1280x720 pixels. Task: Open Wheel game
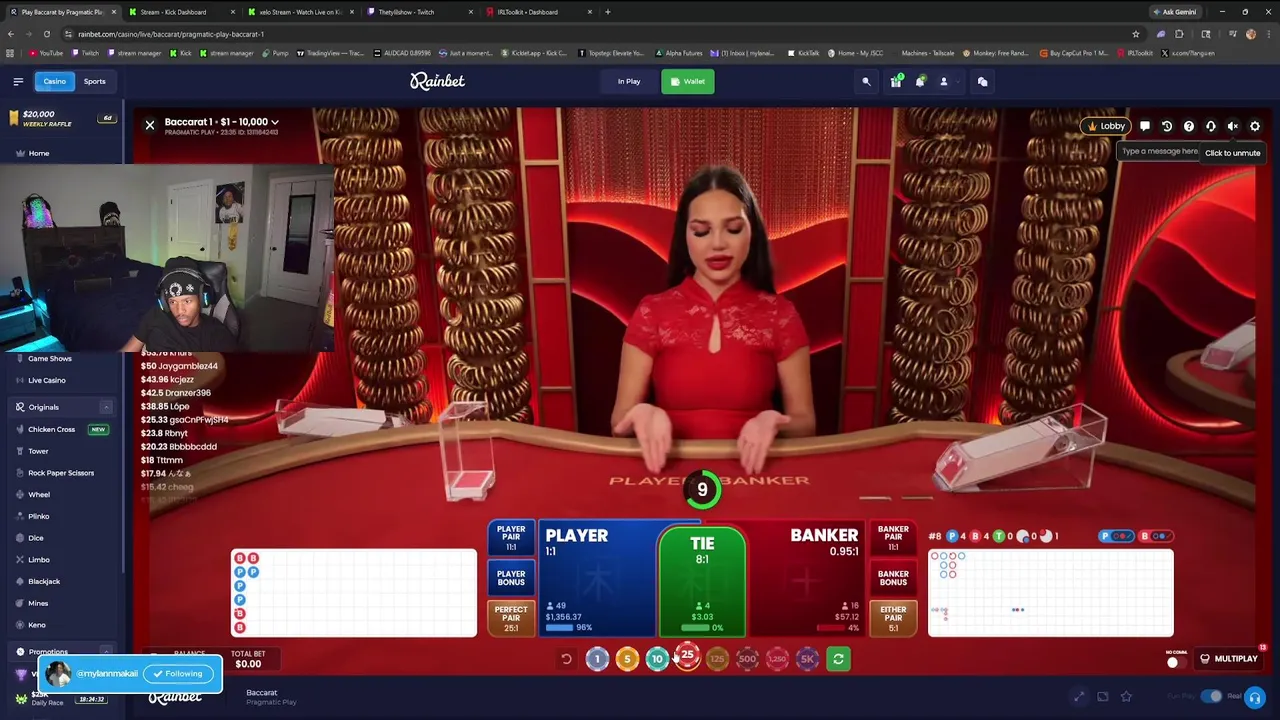[x=39, y=494]
